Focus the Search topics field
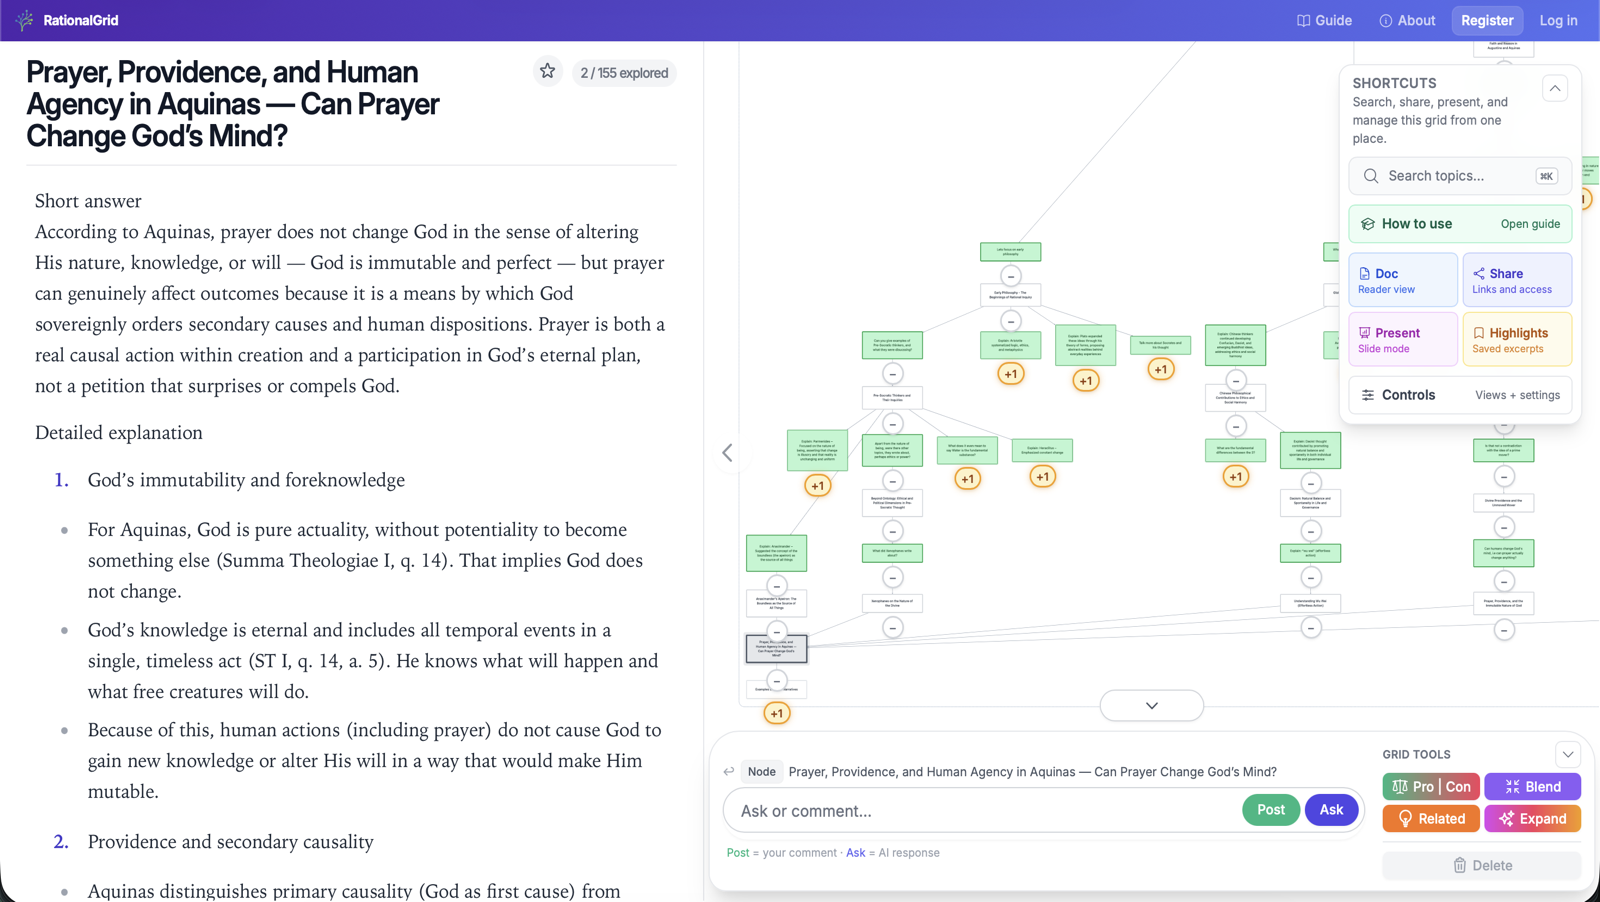This screenshot has height=902, width=1600. pyautogui.click(x=1455, y=176)
